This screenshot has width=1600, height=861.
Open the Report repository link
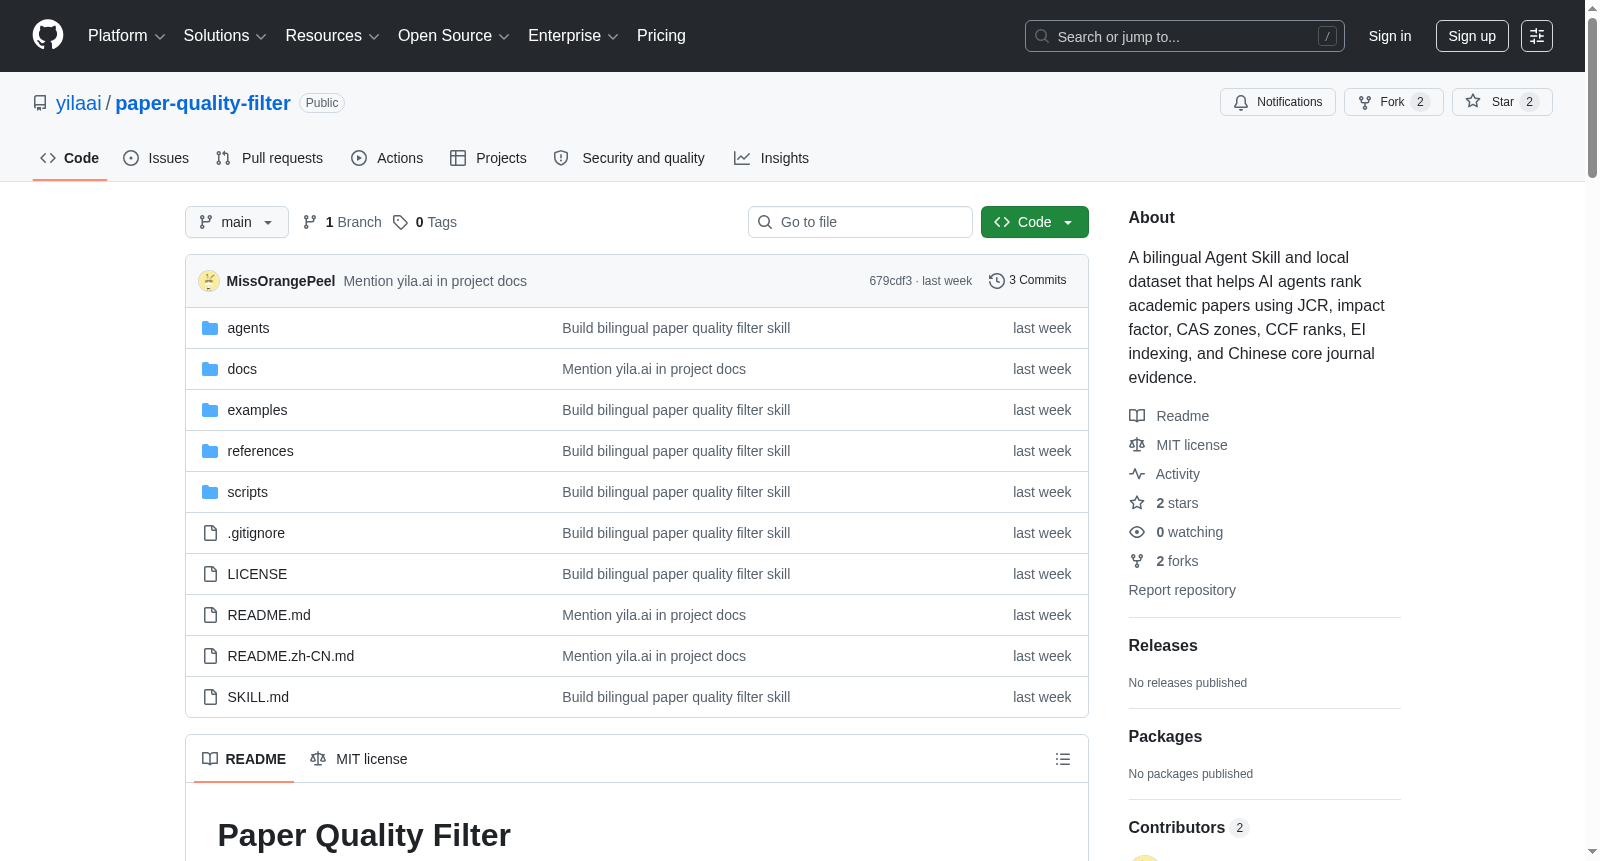pos(1182,590)
